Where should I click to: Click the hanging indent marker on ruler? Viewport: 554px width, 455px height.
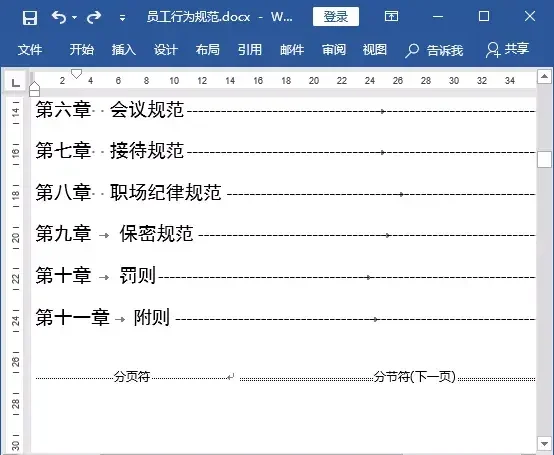(34, 86)
